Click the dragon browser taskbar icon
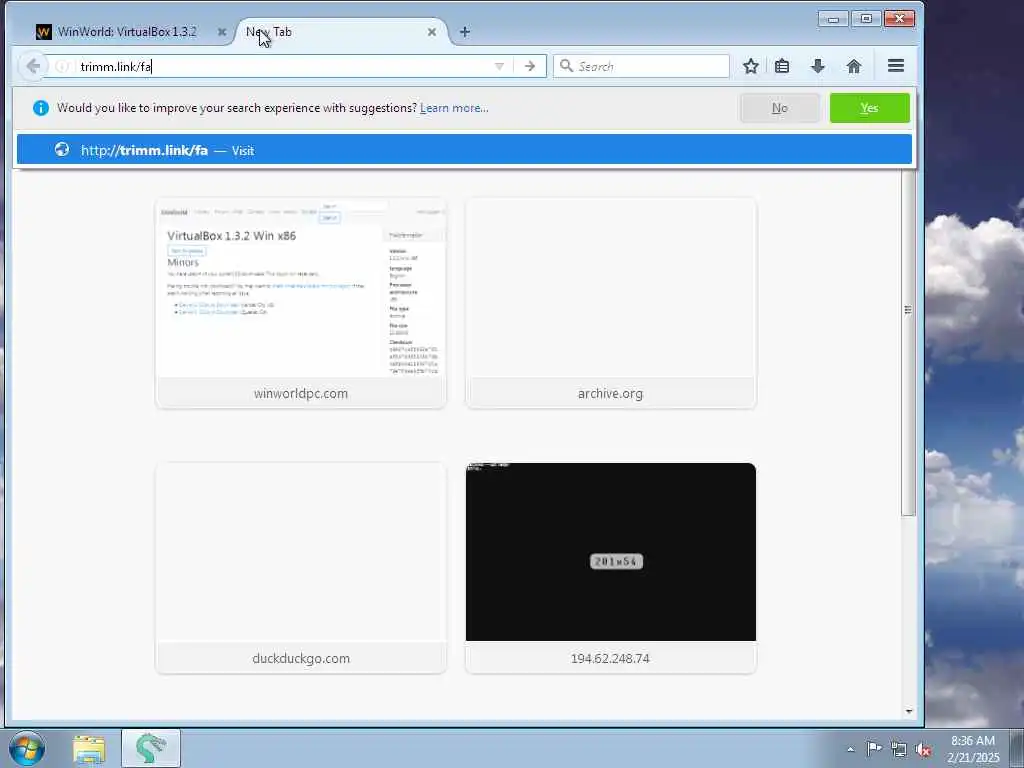 [151, 748]
